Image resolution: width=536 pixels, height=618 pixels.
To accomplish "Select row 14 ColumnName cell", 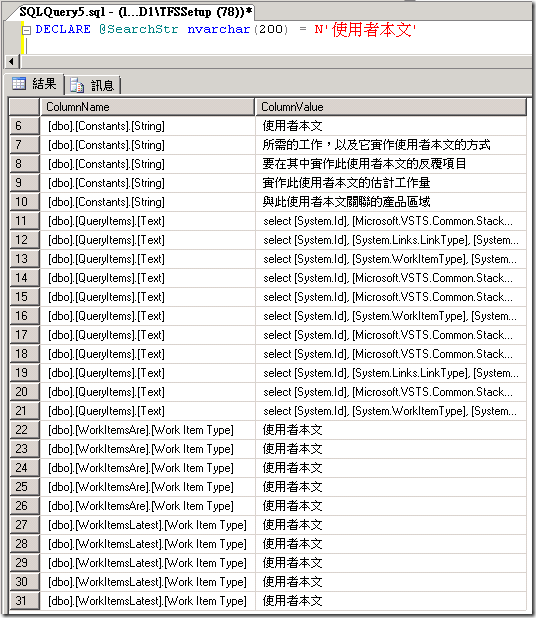I will tap(147, 278).
